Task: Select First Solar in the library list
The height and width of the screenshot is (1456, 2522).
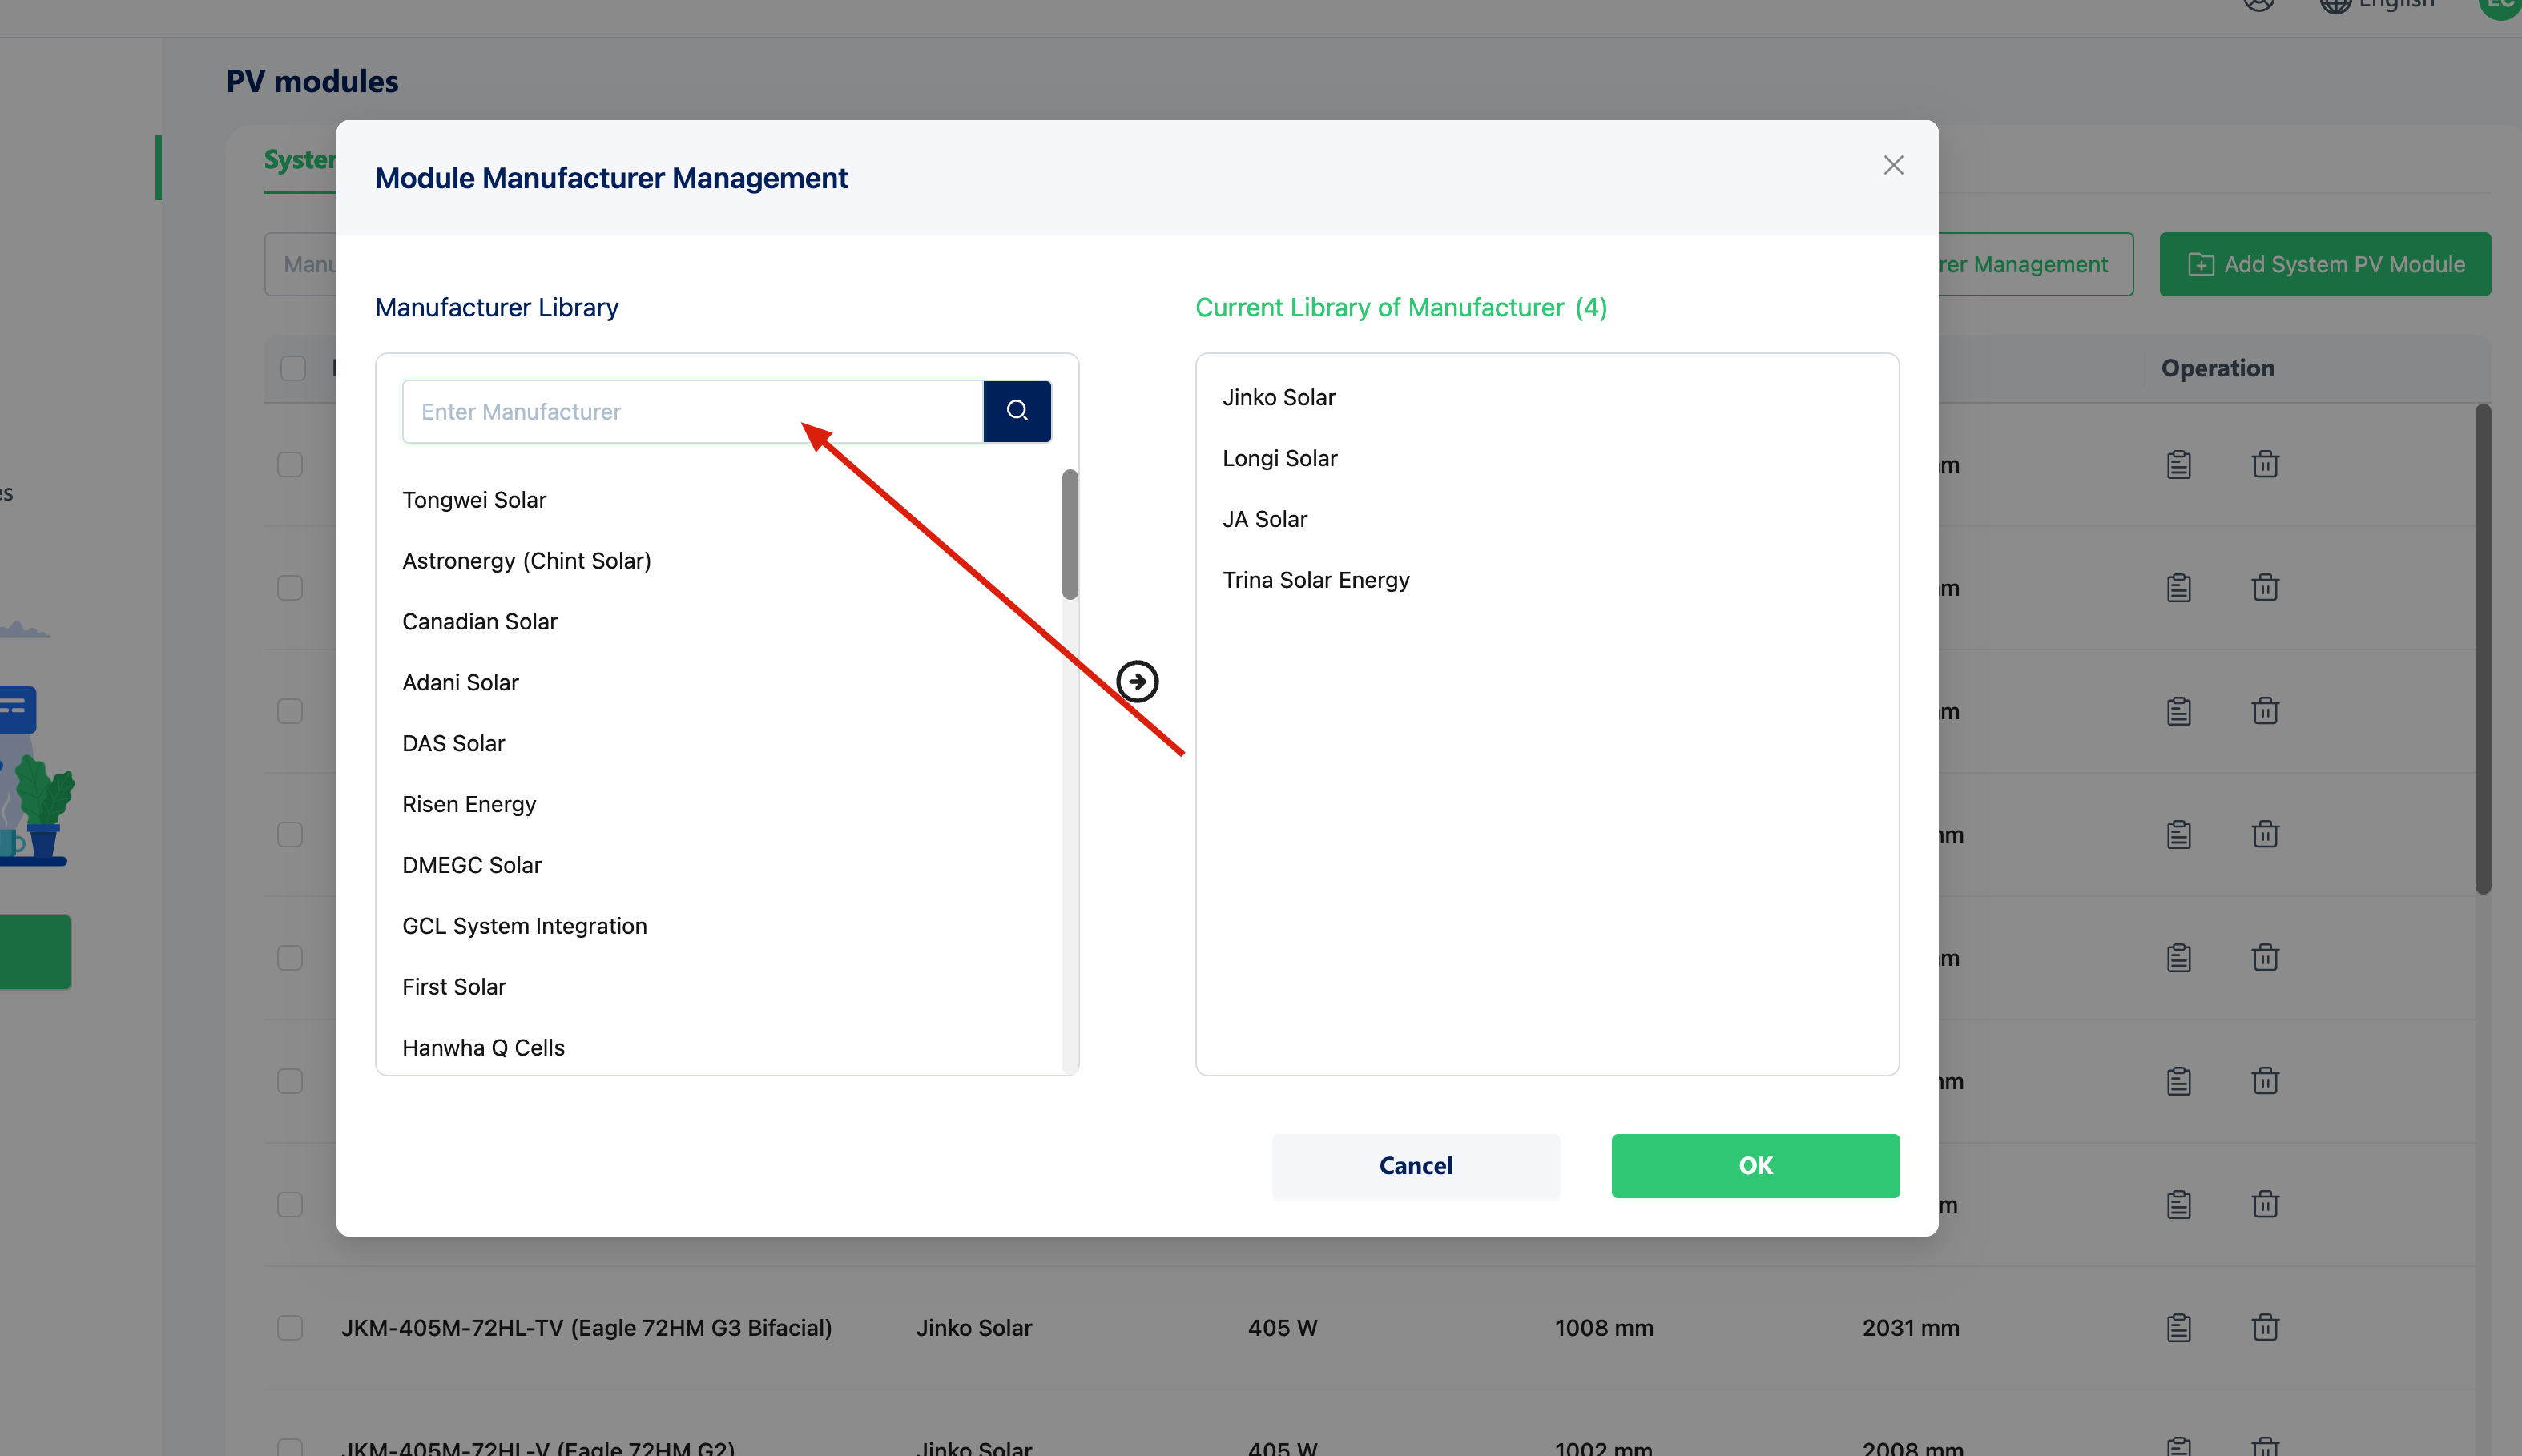Action: pyautogui.click(x=454, y=987)
